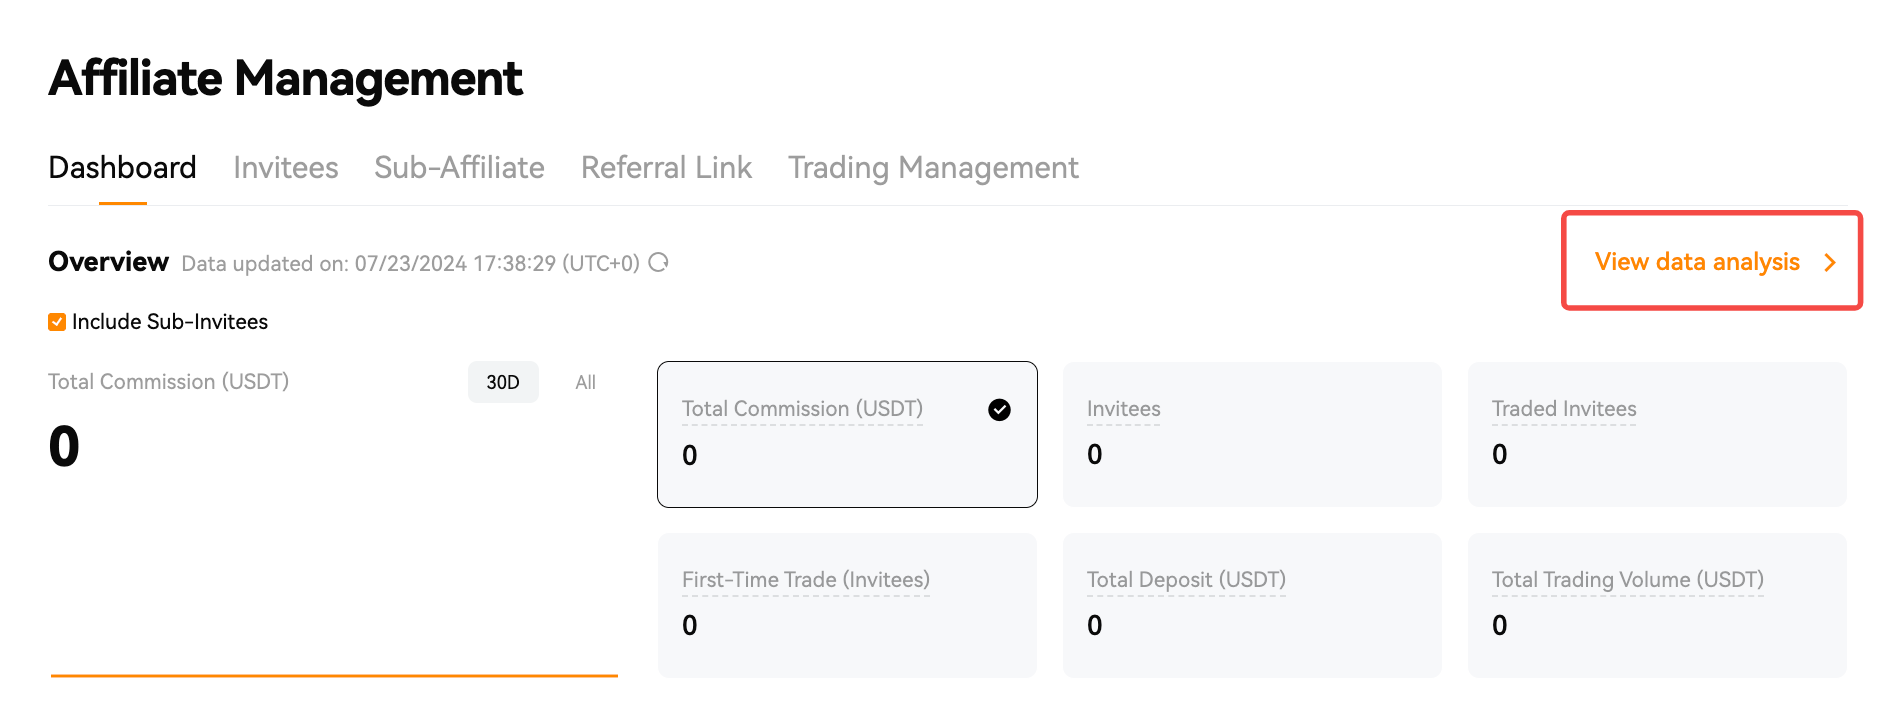Select the Dashboard tab
Image resolution: width=1902 pixels, height=720 pixels.
coord(122,168)
